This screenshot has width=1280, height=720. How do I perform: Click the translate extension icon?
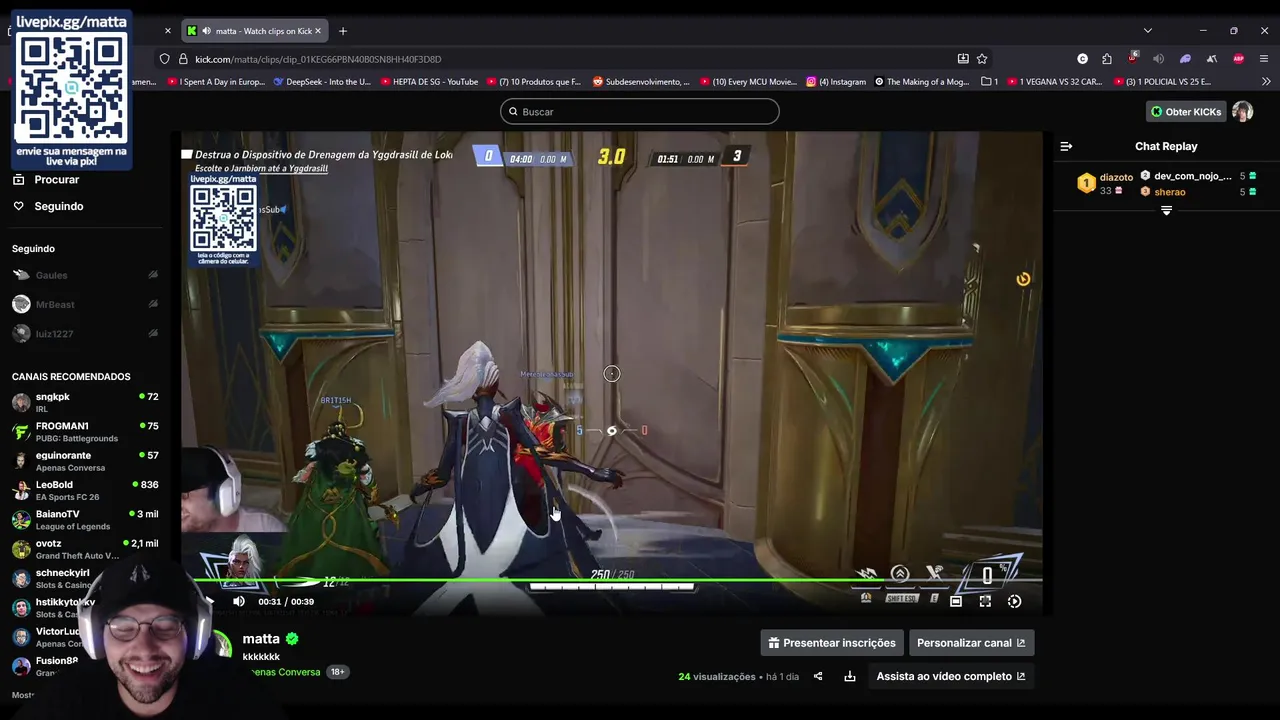[1211, 59]
